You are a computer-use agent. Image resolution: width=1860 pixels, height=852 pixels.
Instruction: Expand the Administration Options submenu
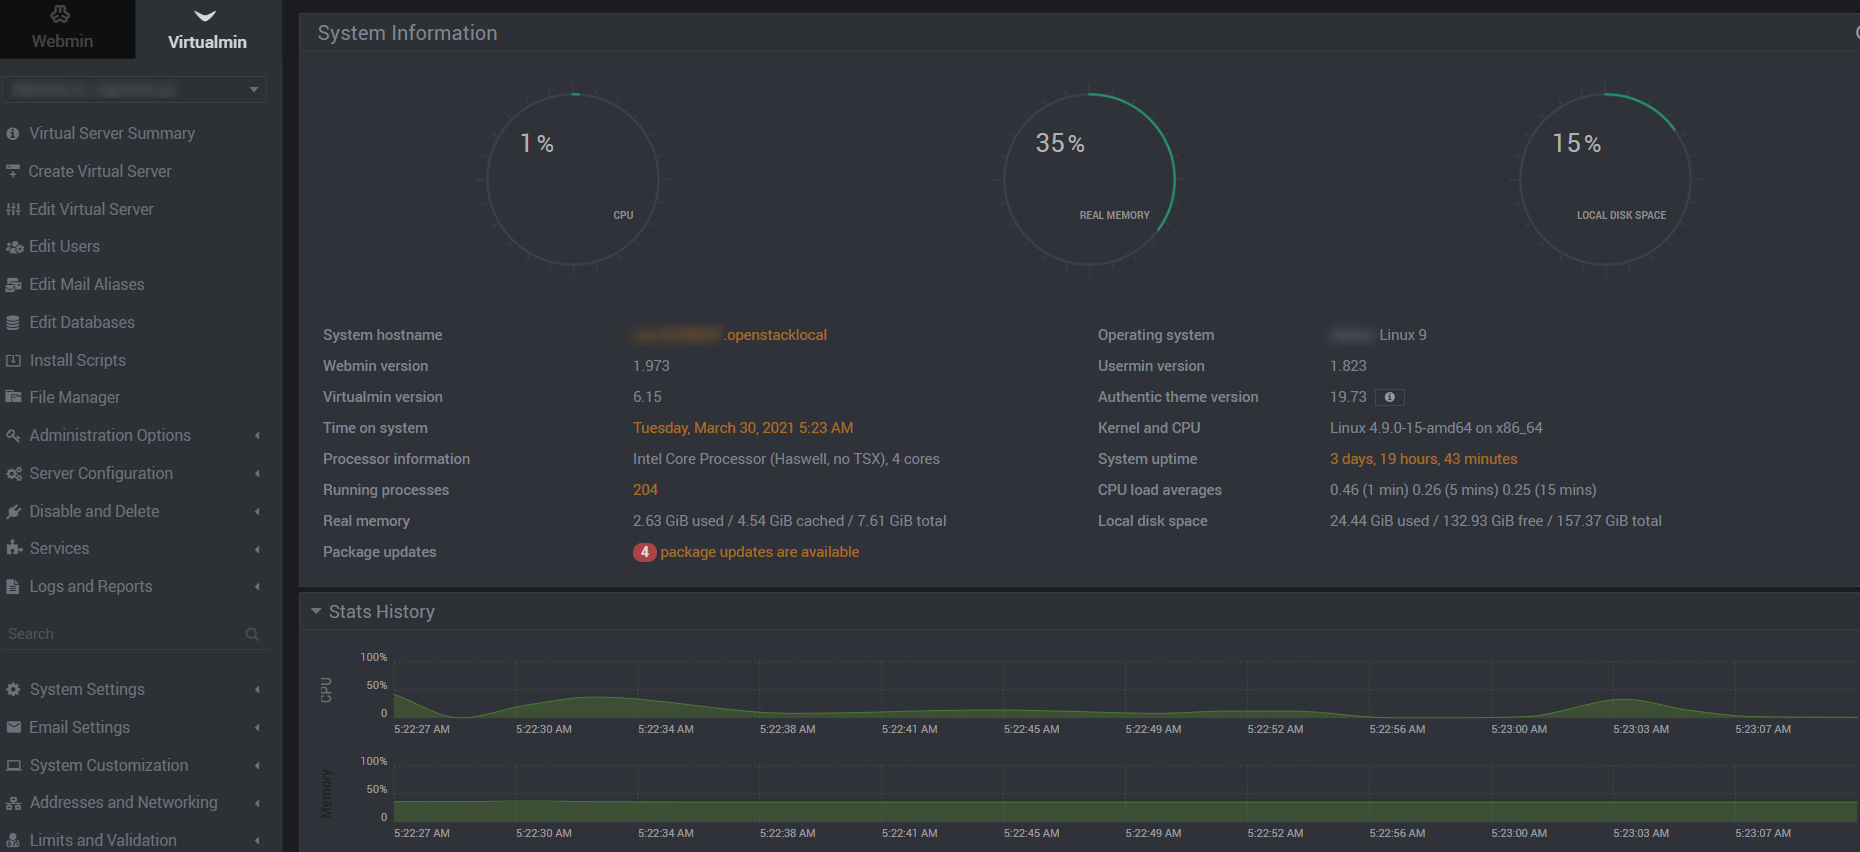110,436
